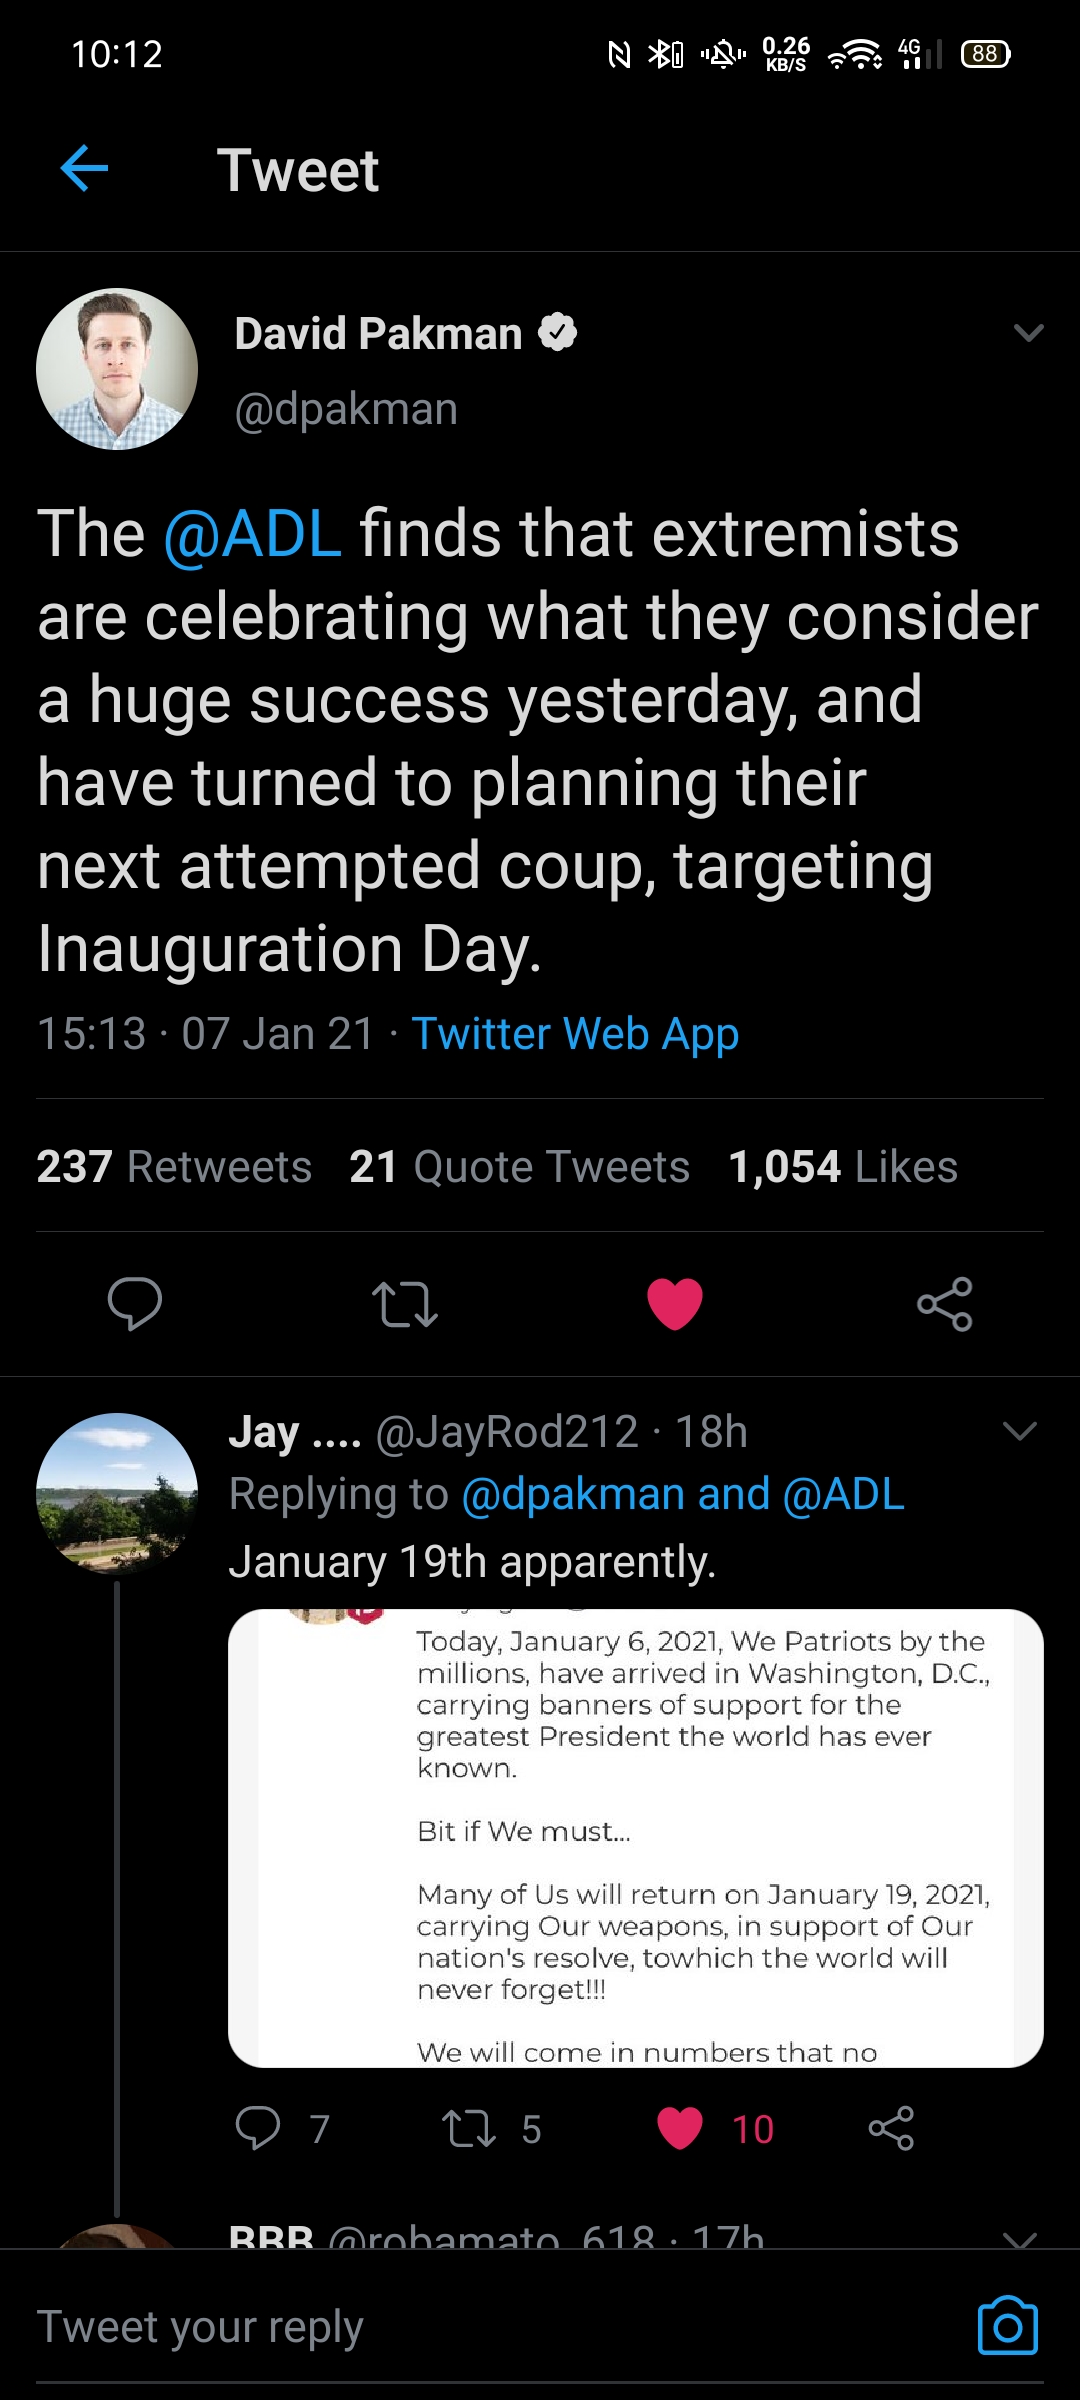1080x2400 pixels.
Task: Share Jay's reply tweet
Action: pyautogui.click(x=891, y=2128)
